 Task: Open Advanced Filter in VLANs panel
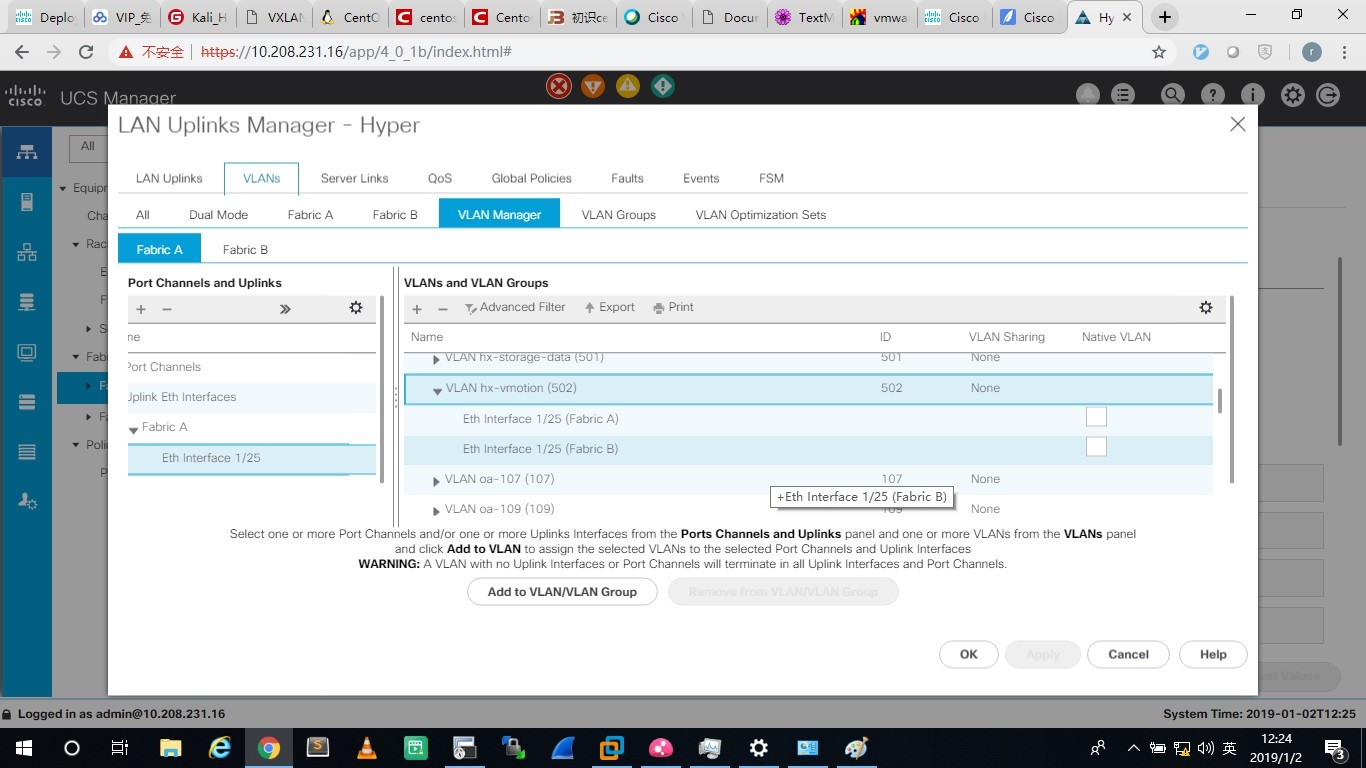(x=515, y=308)
